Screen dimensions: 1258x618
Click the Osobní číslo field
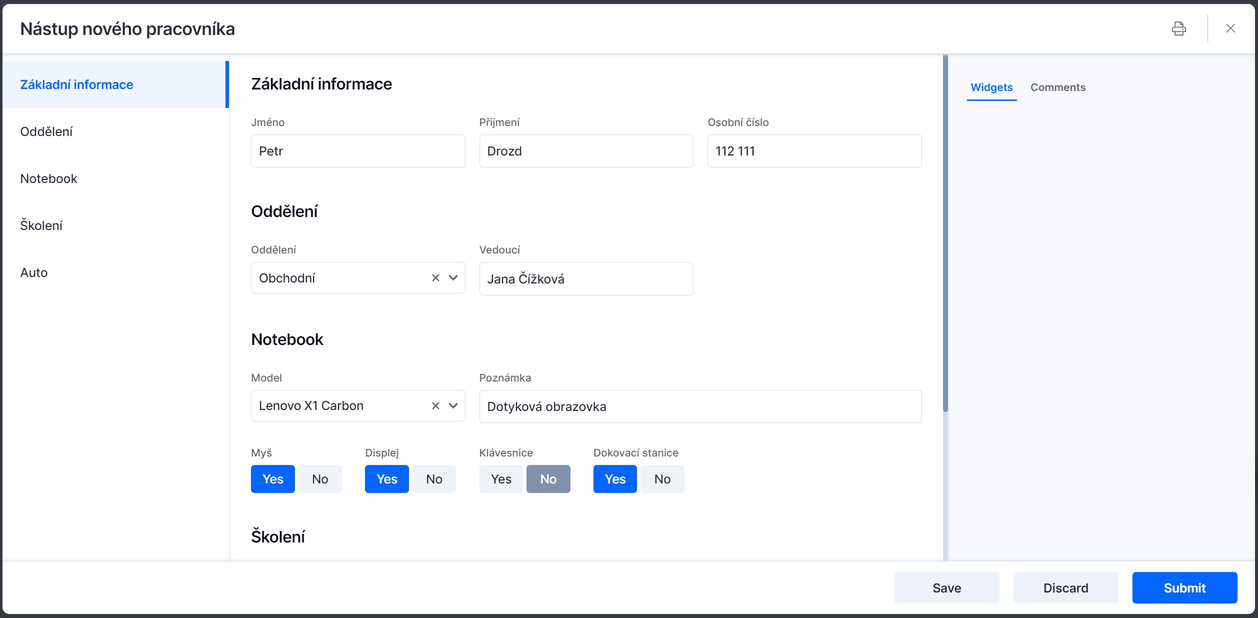coord(815,151)
